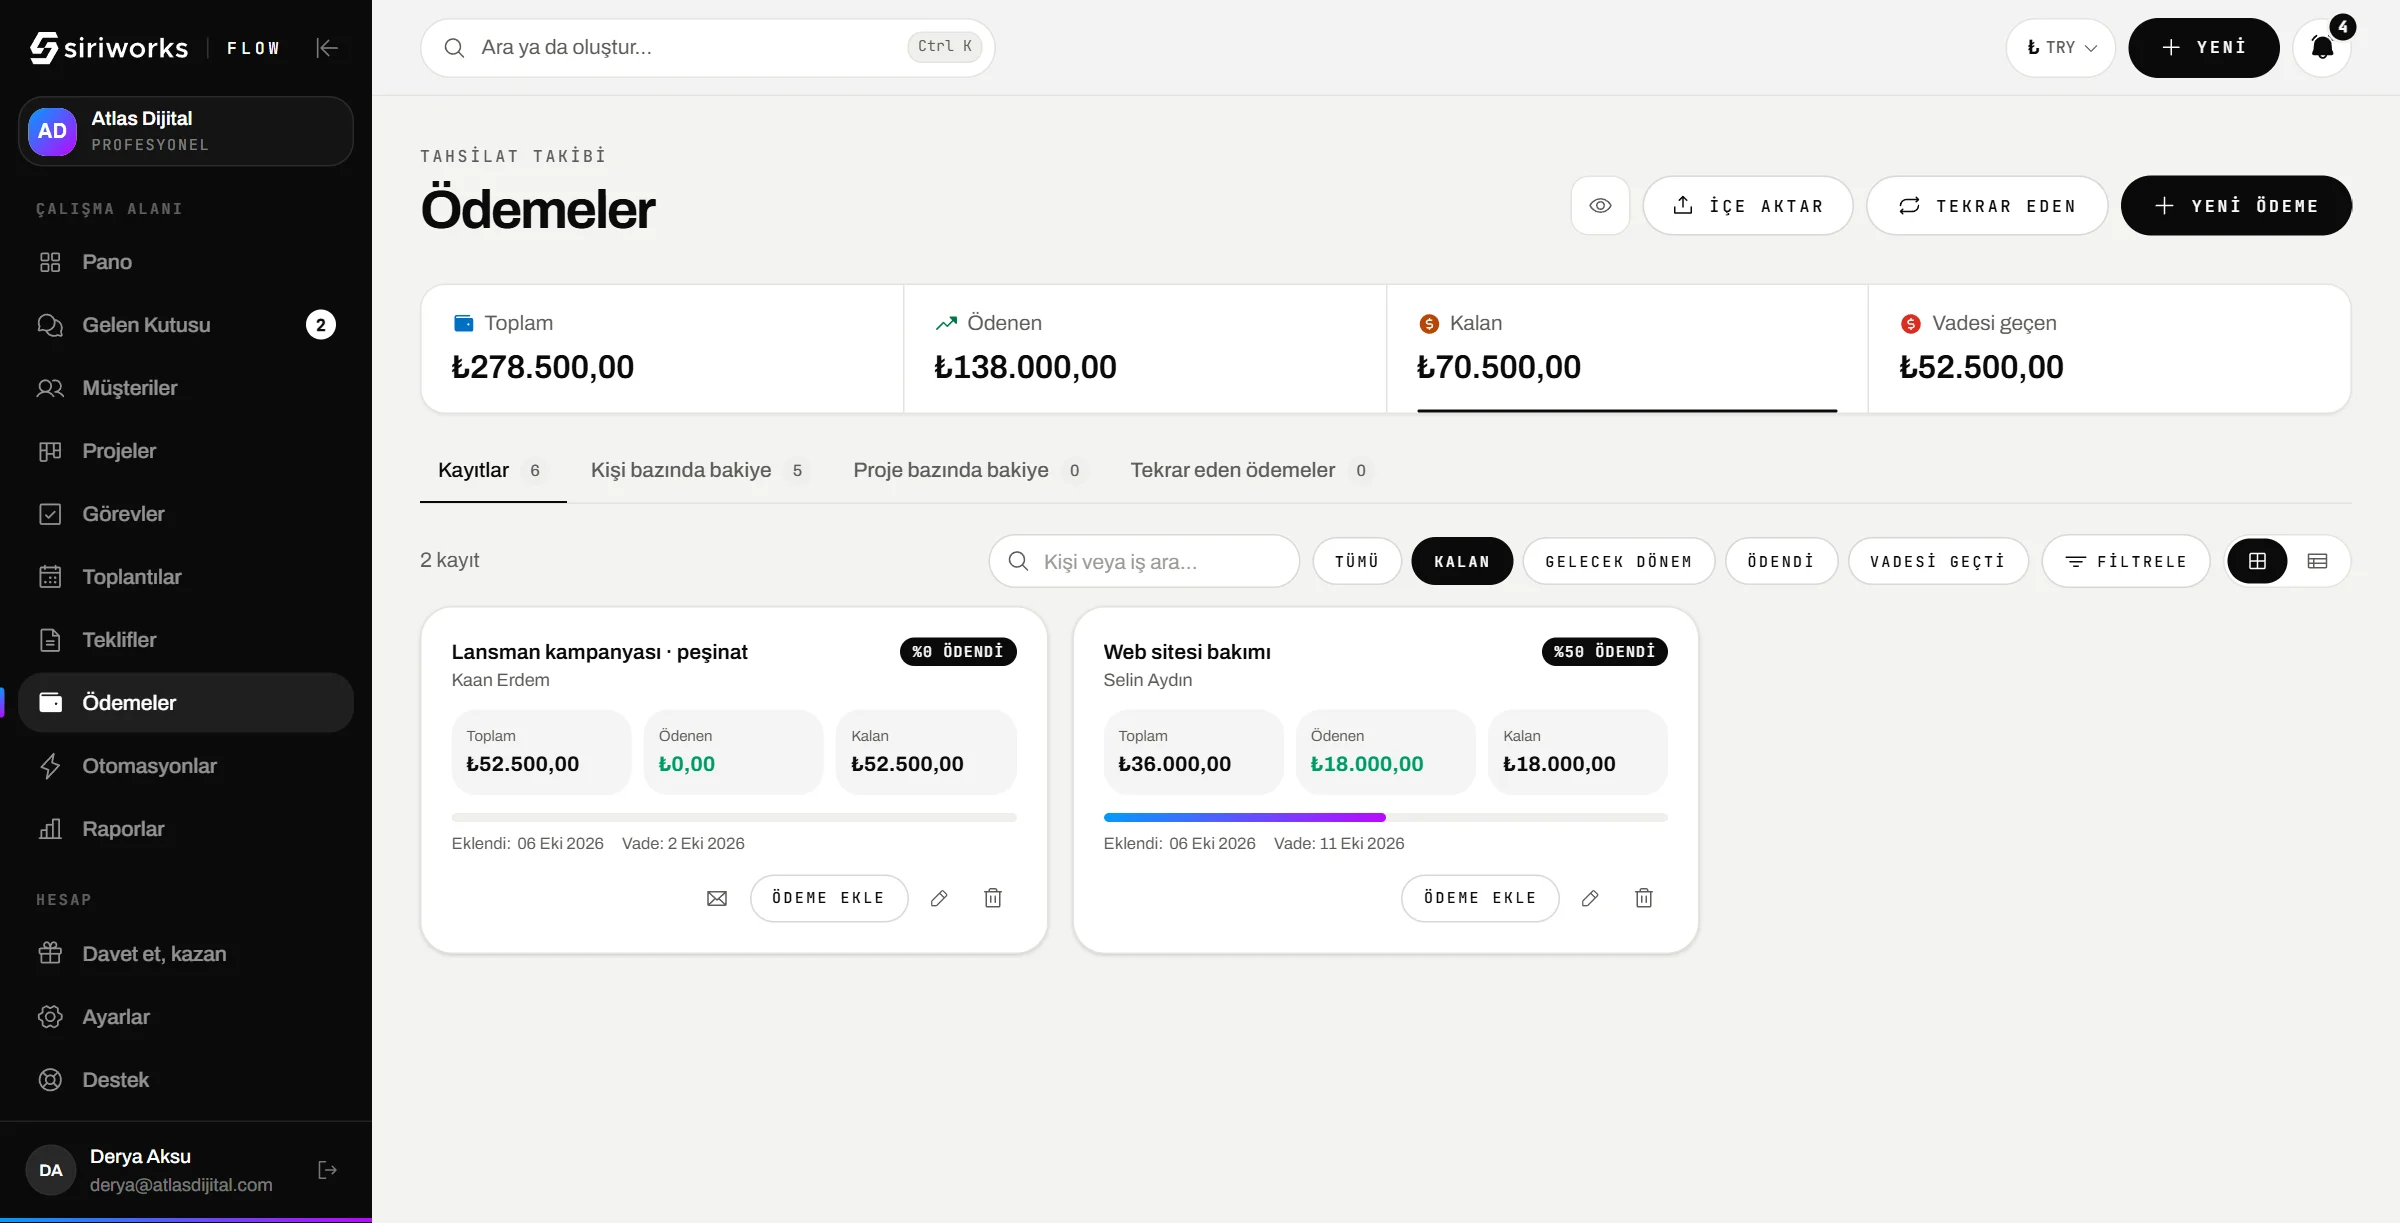Open FİLTRELE filter options

pos(2126,561)
